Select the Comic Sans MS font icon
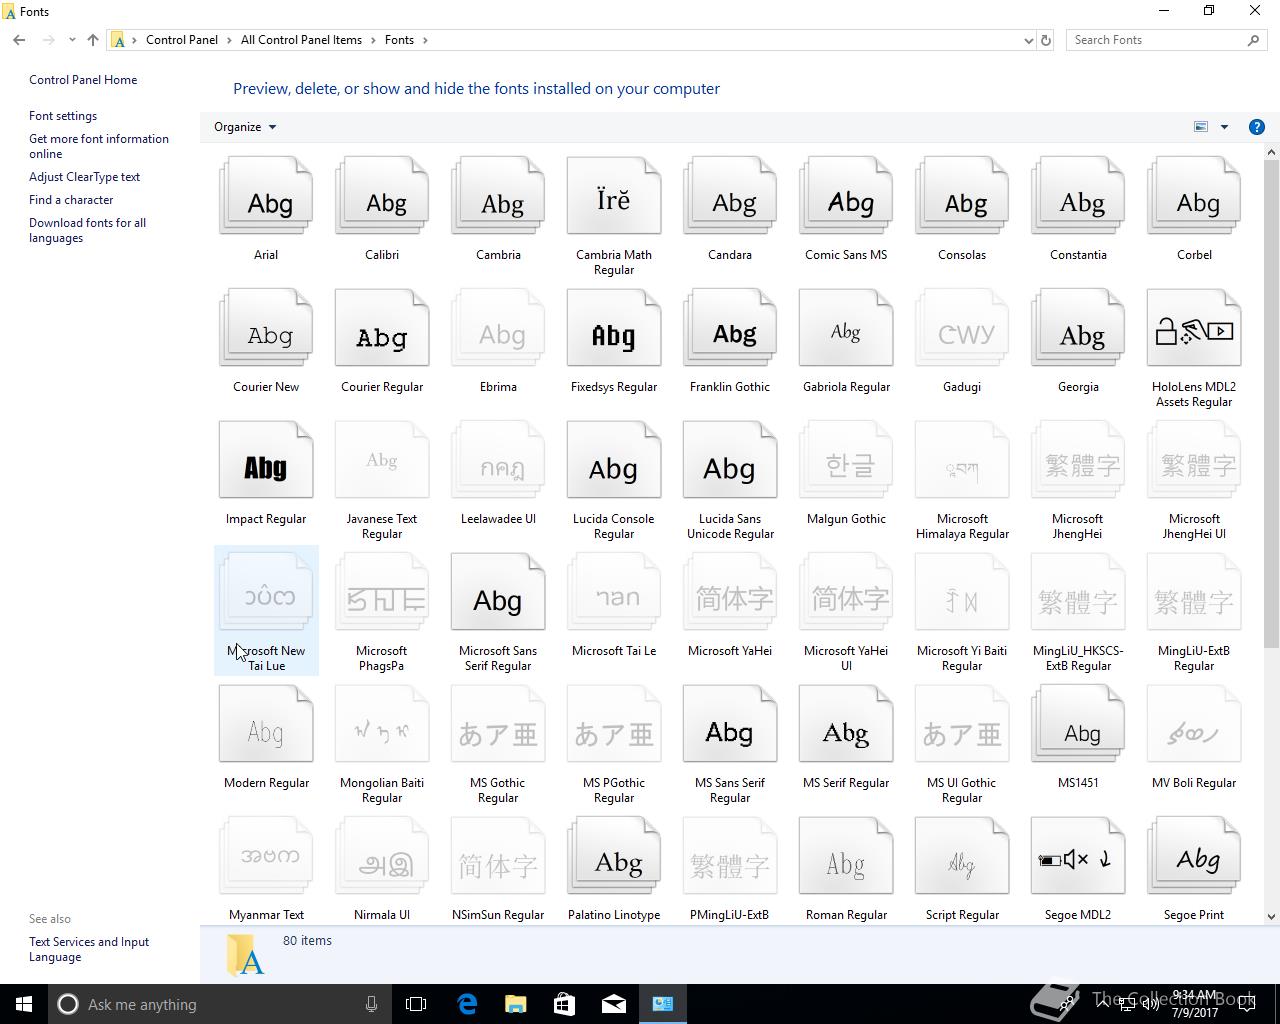The height and width of the screenshot is (1024, 1280). (846, 196)
